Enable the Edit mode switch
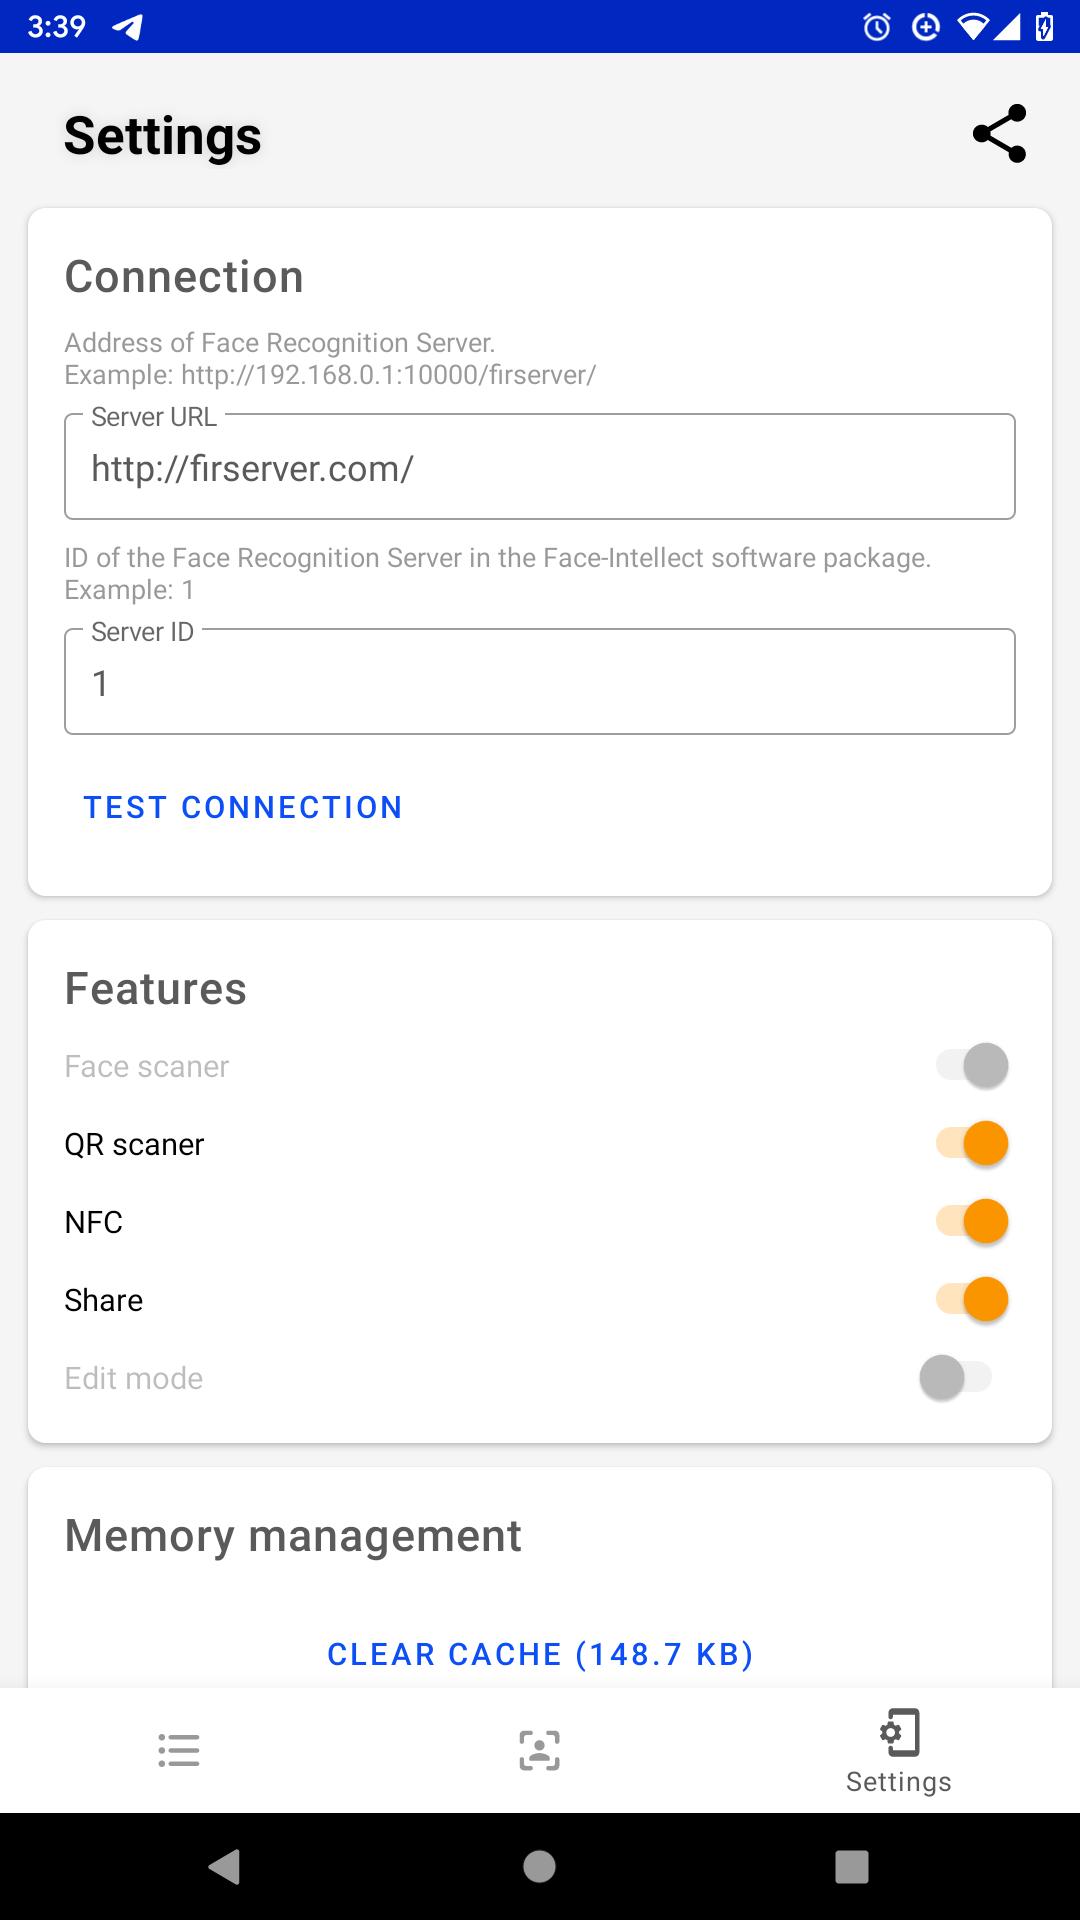The width and height of the screenshot is (1080, 1920). click(956, 1377)
